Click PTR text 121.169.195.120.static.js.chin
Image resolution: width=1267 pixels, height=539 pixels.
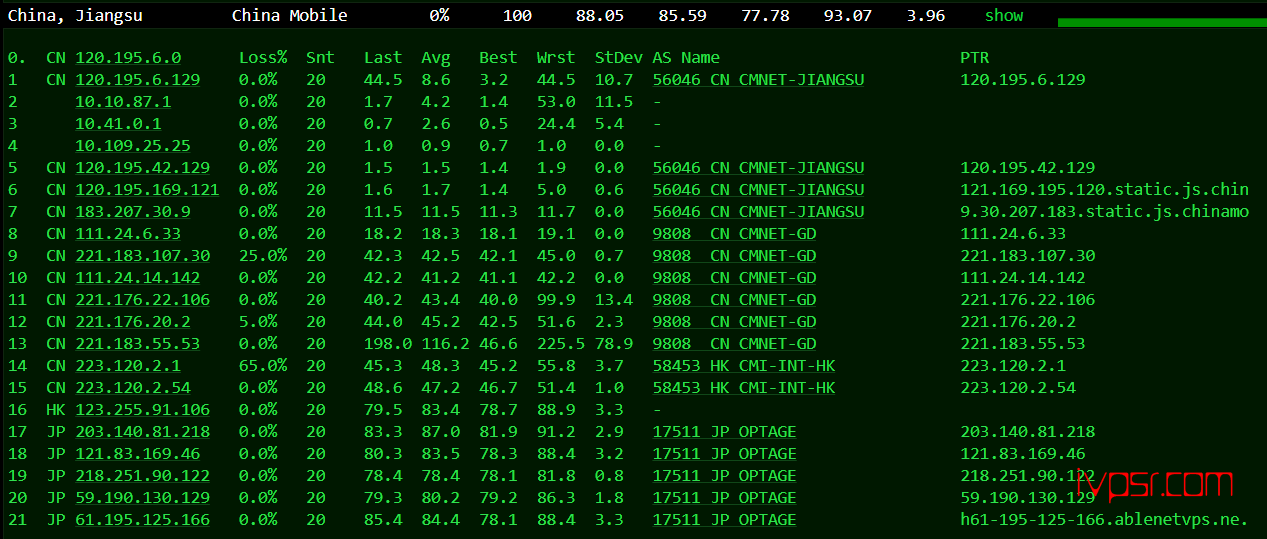click(x=1104, y=190)
